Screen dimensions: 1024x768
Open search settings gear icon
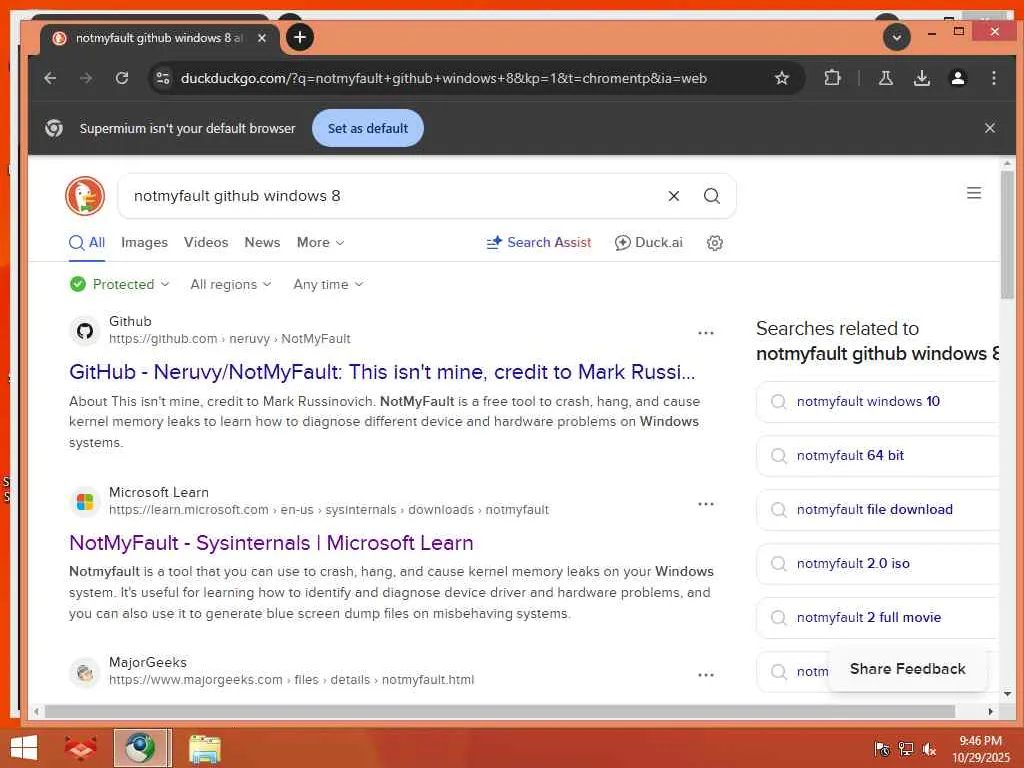[x=714, y=243]
